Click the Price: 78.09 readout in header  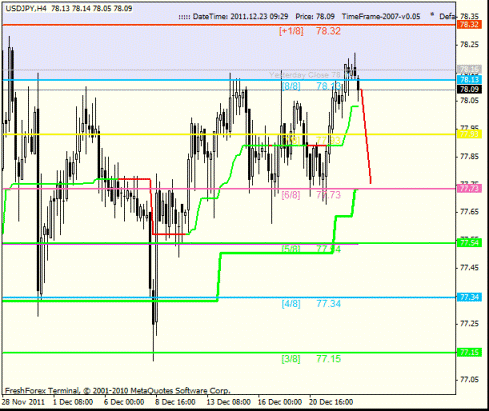pos(315,16)
